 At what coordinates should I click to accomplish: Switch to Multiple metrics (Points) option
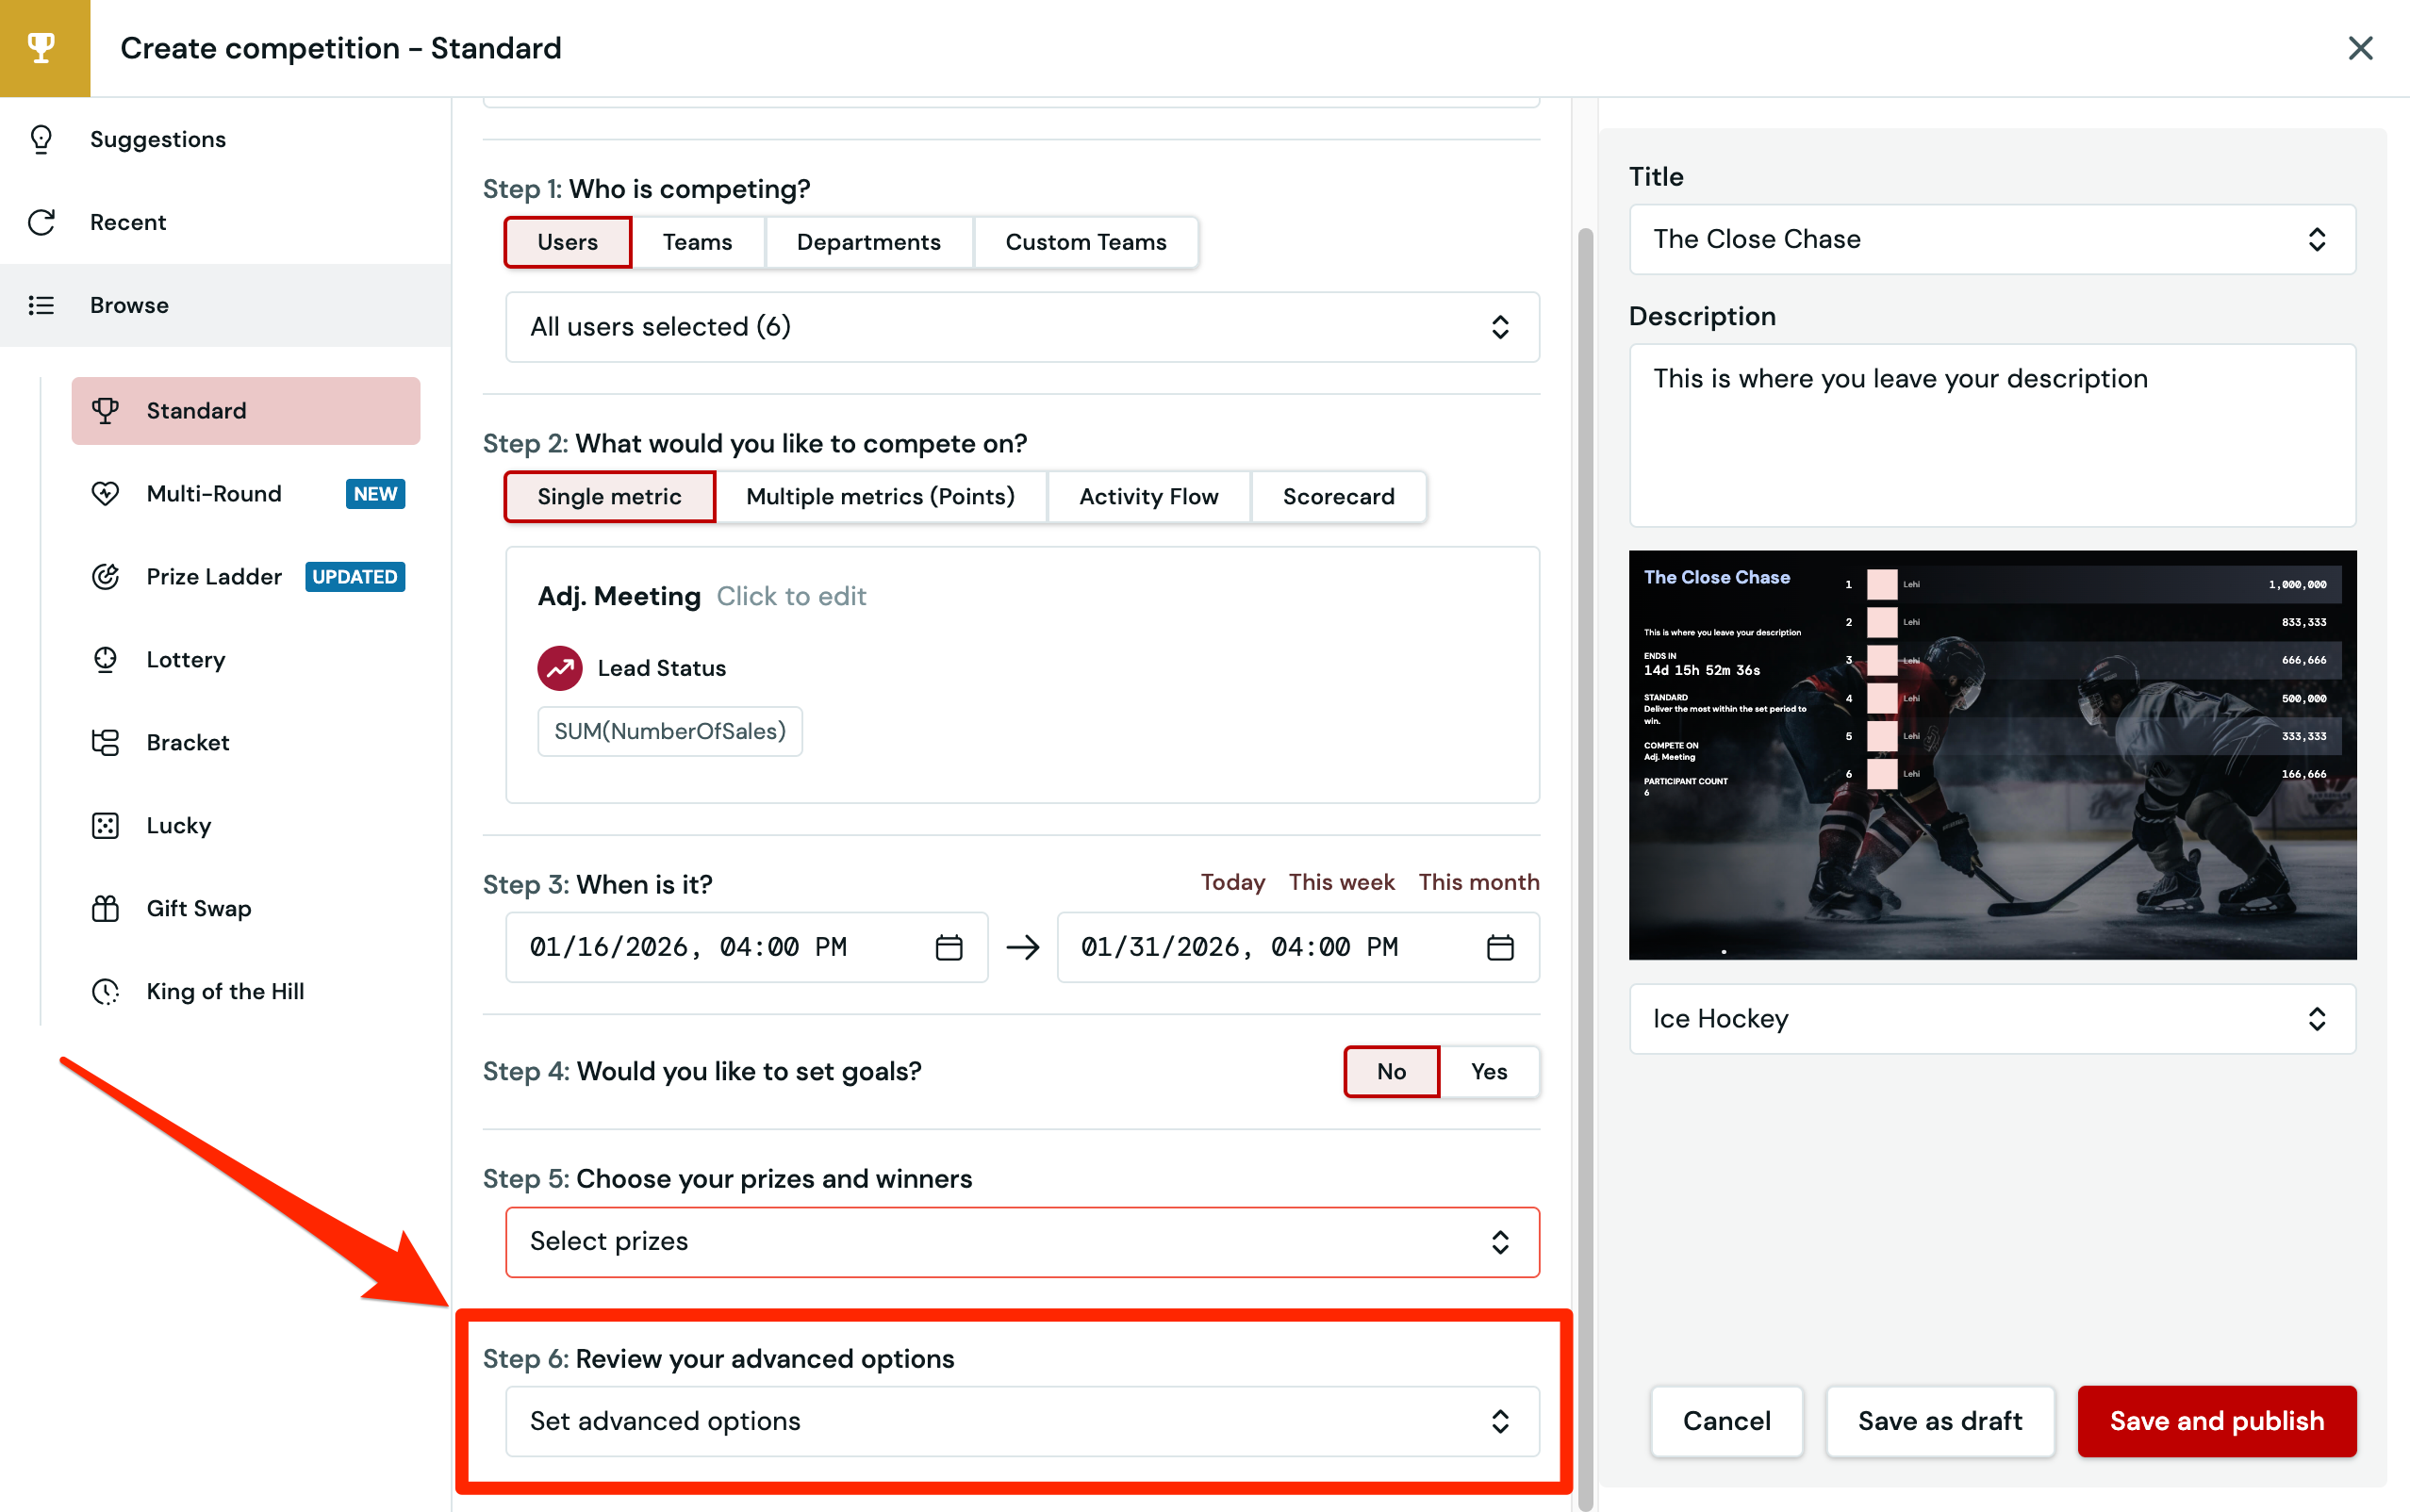tap(880, 496)
